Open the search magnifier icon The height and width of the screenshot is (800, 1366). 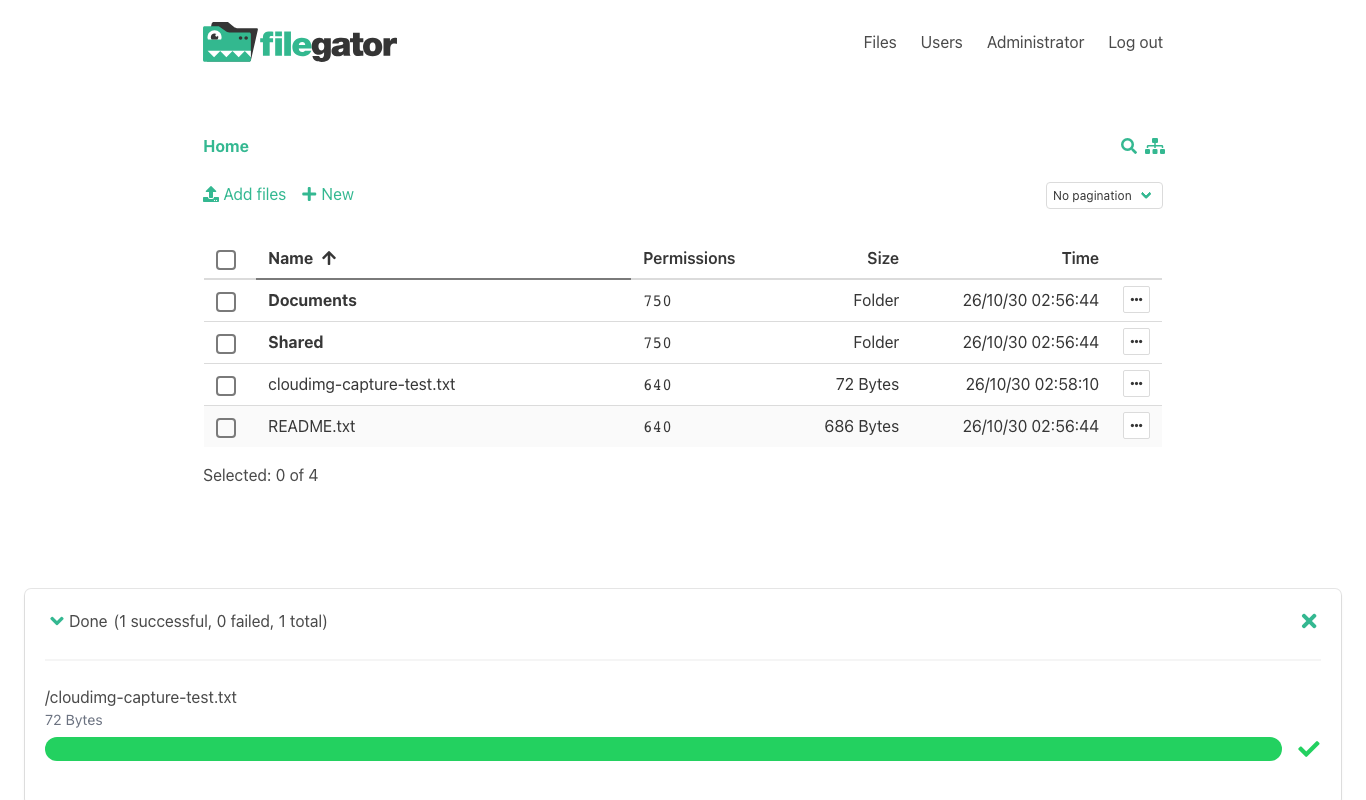pos(1128,146)
